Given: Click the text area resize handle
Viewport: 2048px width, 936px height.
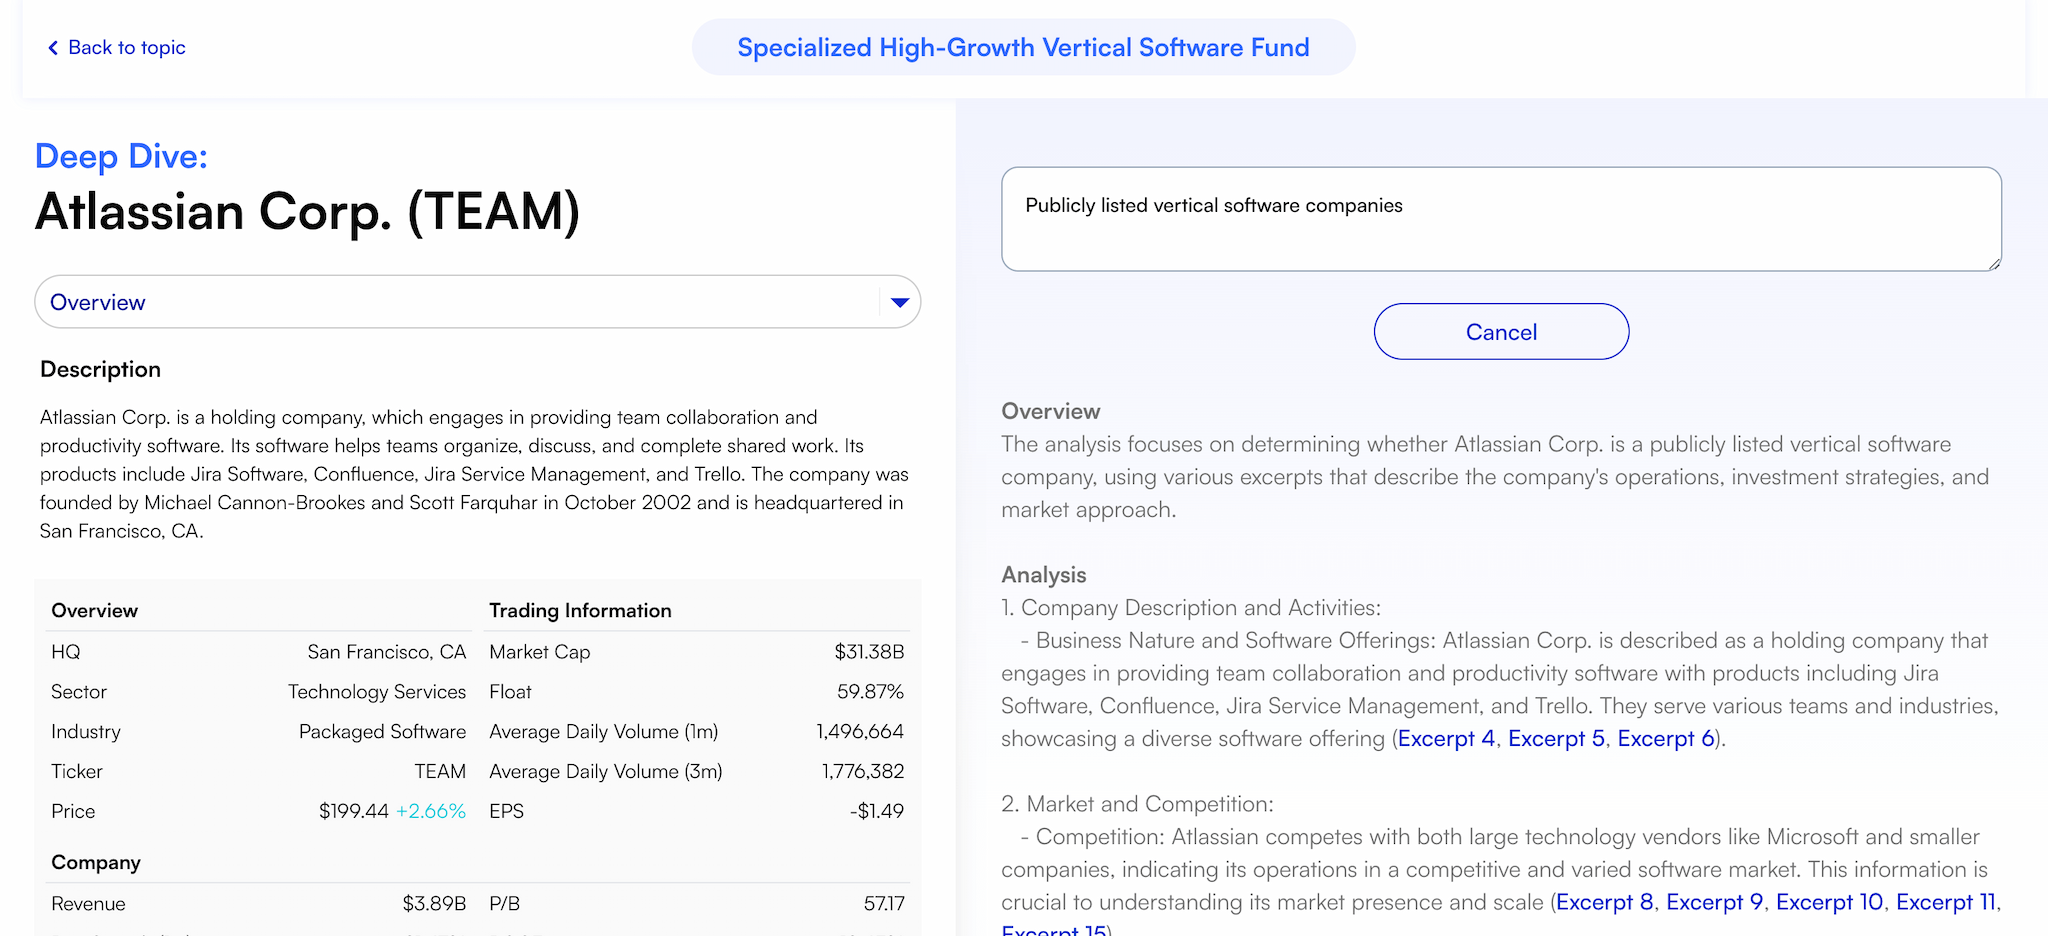Looking at the screenshot, I should [1993, 263].
